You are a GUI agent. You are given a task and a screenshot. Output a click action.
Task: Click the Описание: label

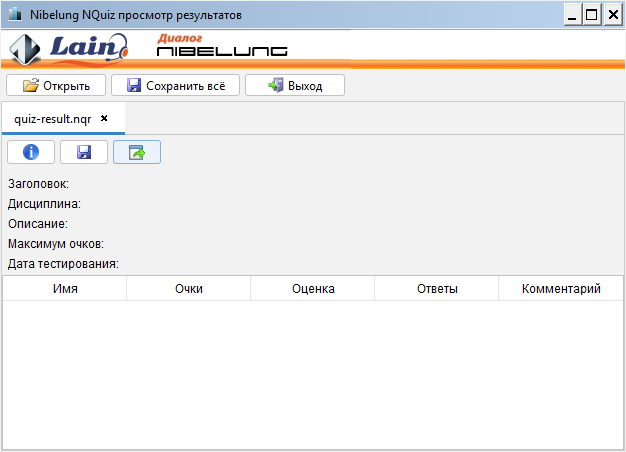point(38,224)
